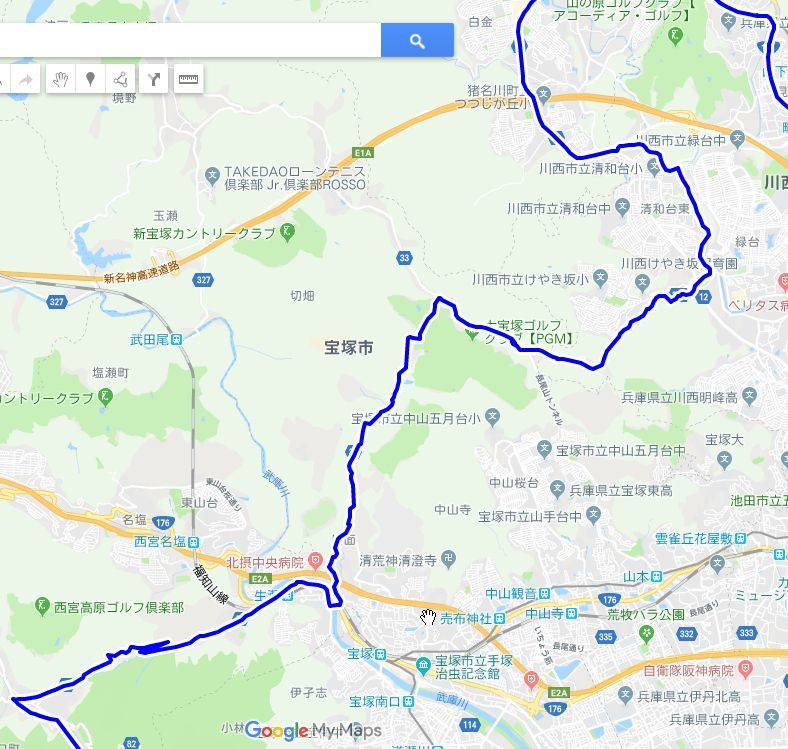Viewport: 788px width, 749px height.
Task: Click the 自衛隊阪神病院 hospital marker
Action: tap(746, 669)
